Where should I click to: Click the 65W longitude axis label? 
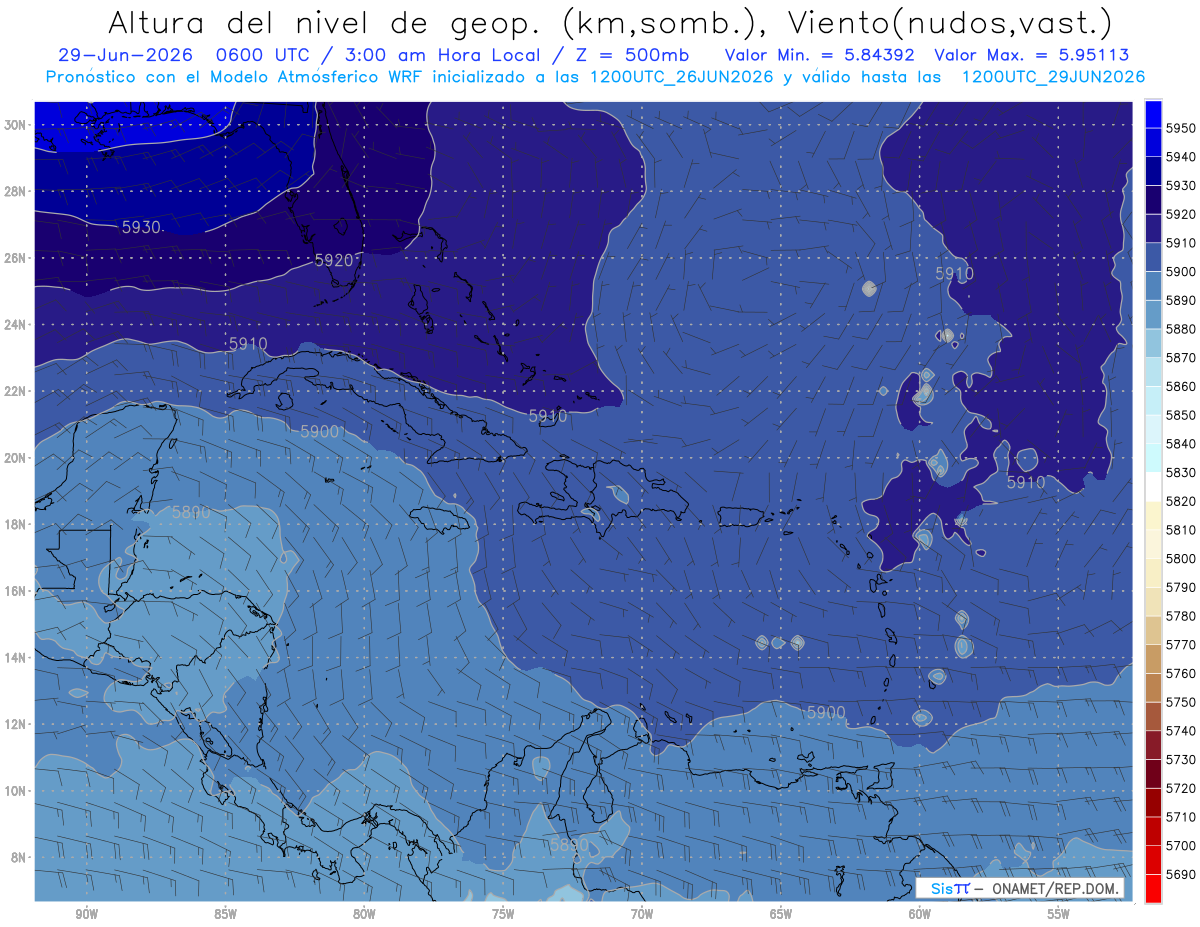pos(781,914)
